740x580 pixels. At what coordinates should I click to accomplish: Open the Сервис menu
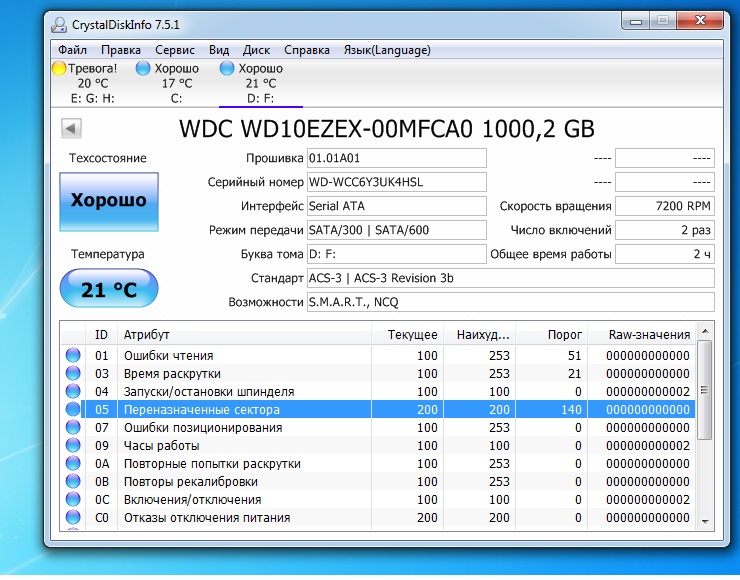(x=175, y=50)
